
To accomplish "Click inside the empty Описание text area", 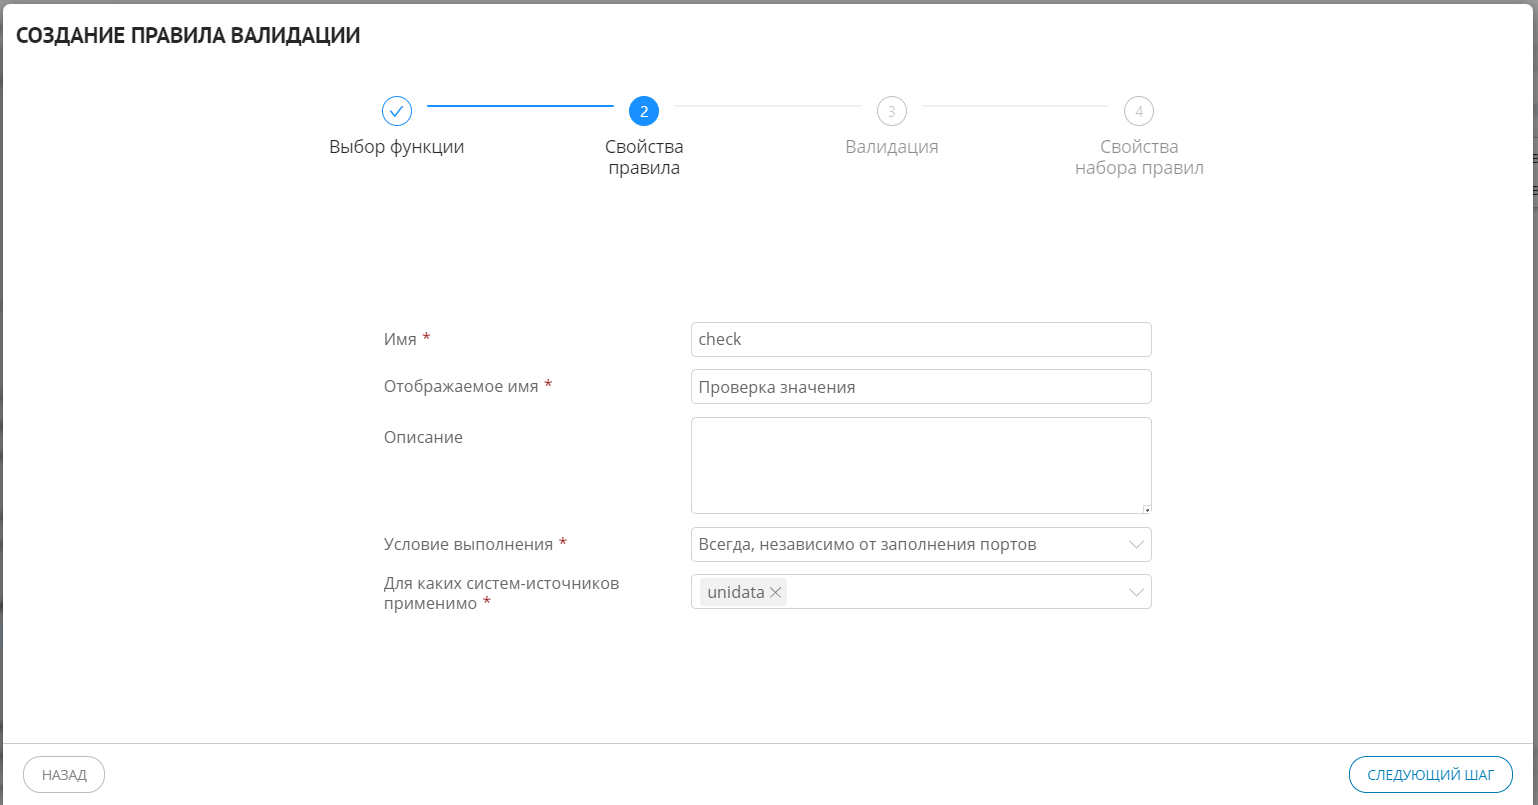I will click(x=920, y=463).
